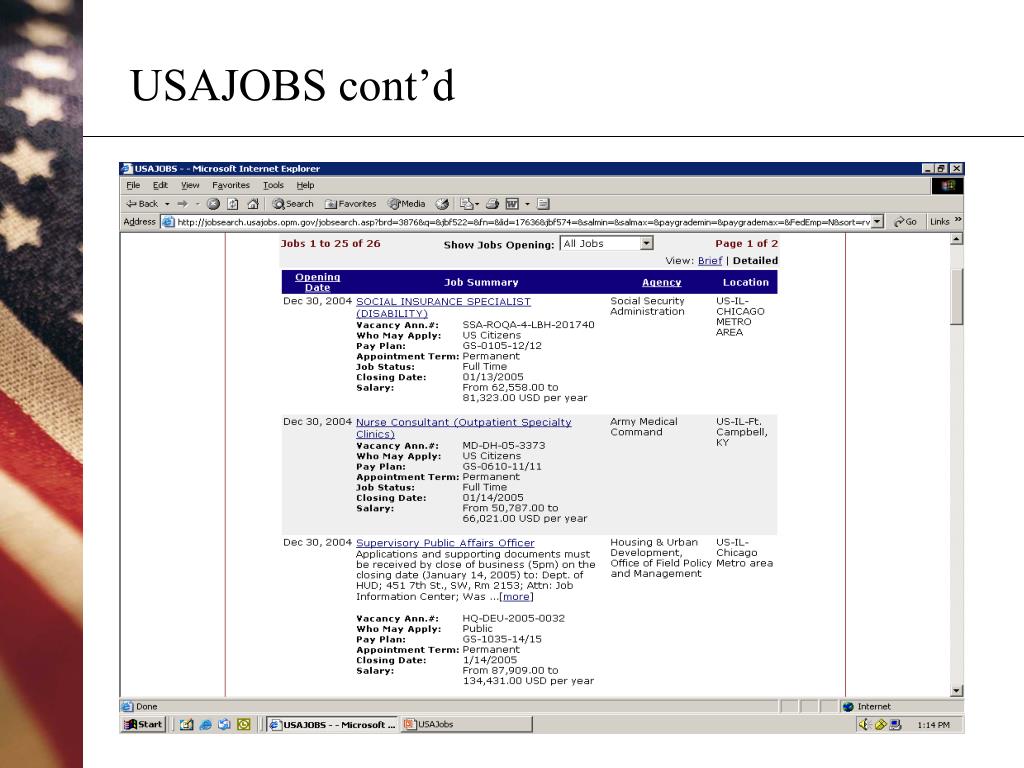Click the address URL field
Screen dimensions: 1024x768
pyautogui.click(x=523, y=222)
